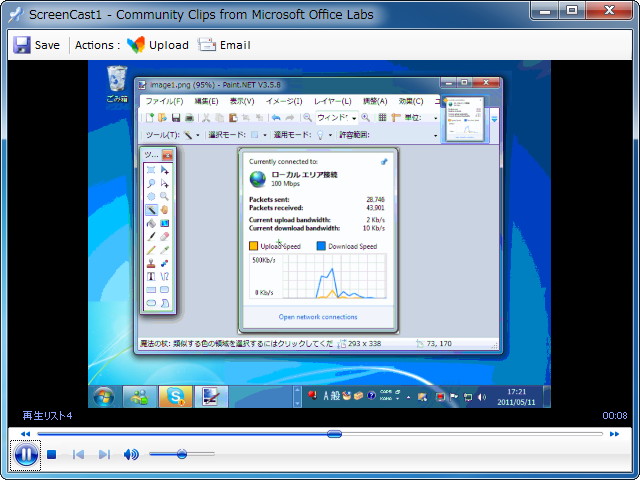Viewport: 640px width, 480px height.
Task: Click the 再生リスト4 playlist label
Action: pyautogui.click(x=47, y=416)
